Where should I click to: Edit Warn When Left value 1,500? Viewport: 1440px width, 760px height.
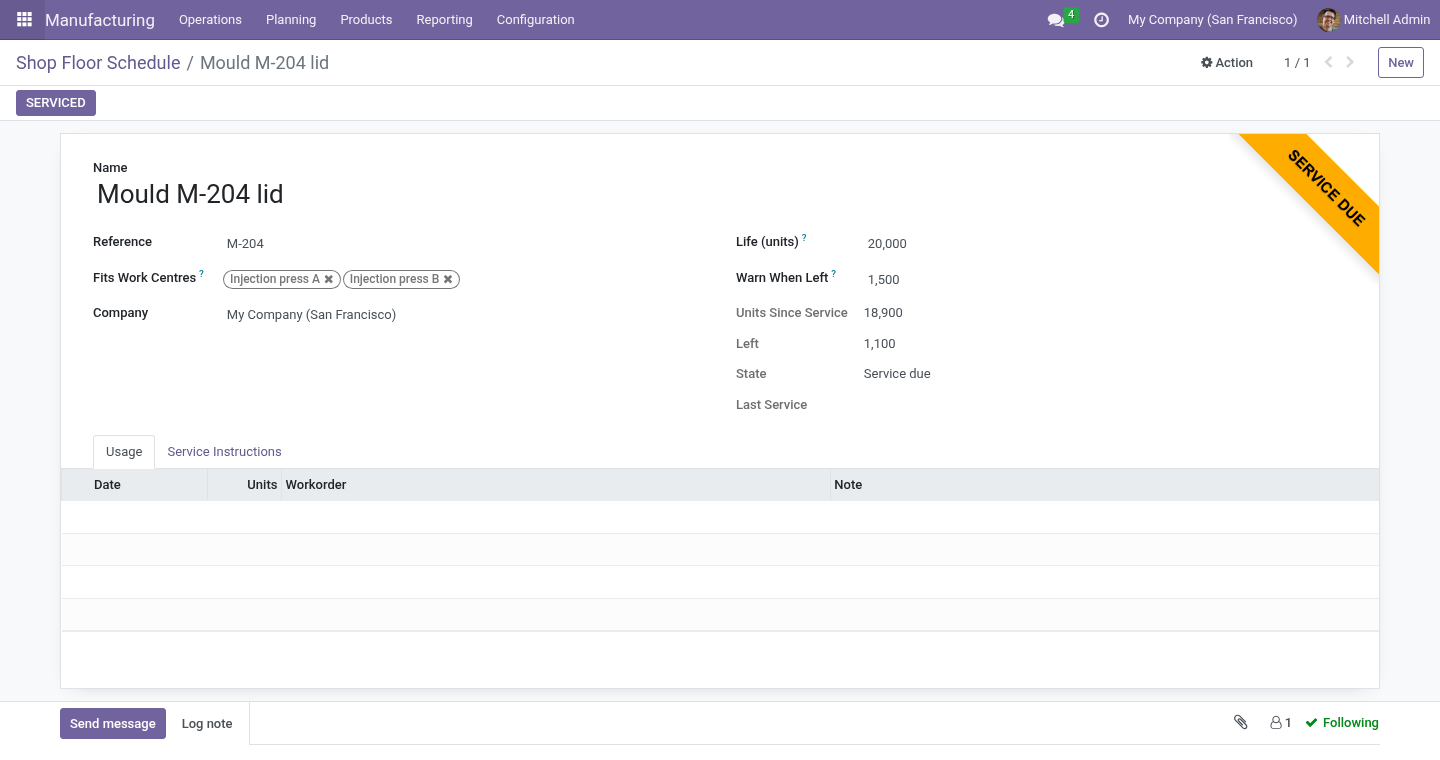(x=1105, y=280)
